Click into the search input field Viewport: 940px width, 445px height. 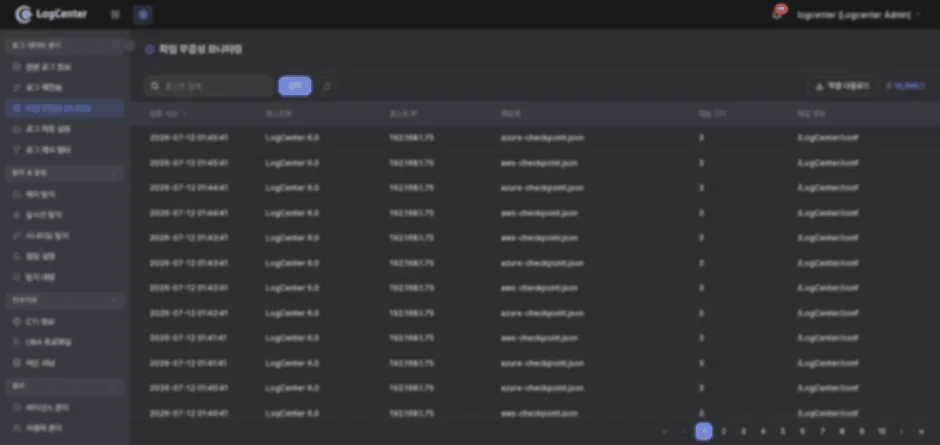[209, 86]
